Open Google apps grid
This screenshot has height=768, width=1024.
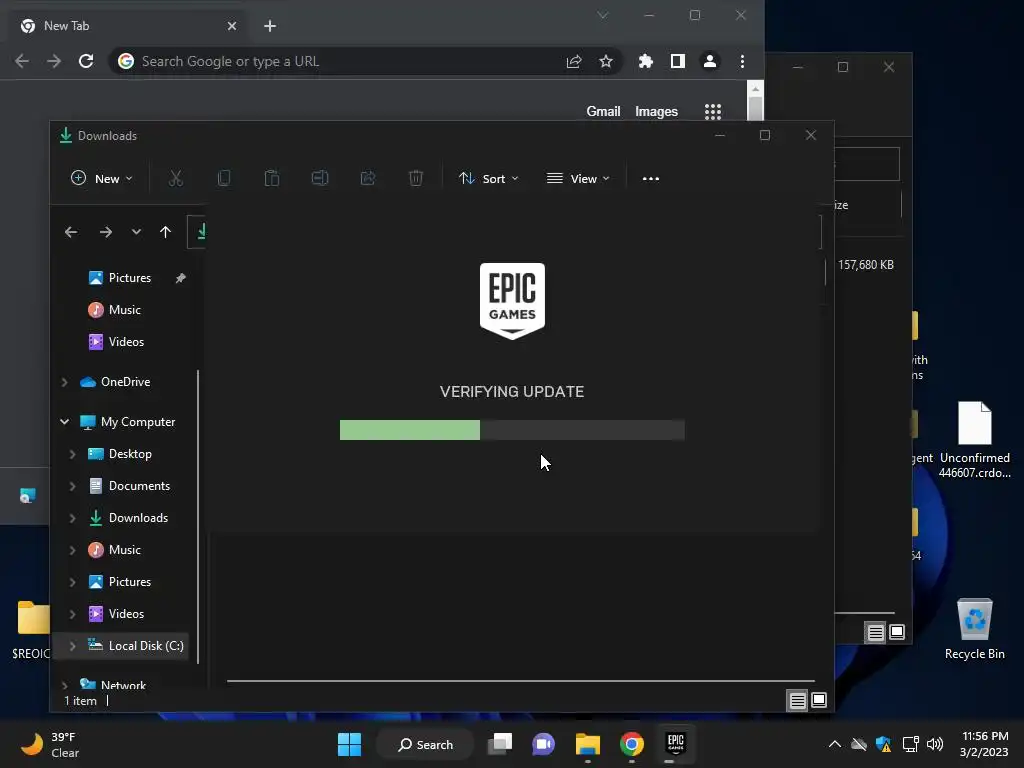point(713,112)
